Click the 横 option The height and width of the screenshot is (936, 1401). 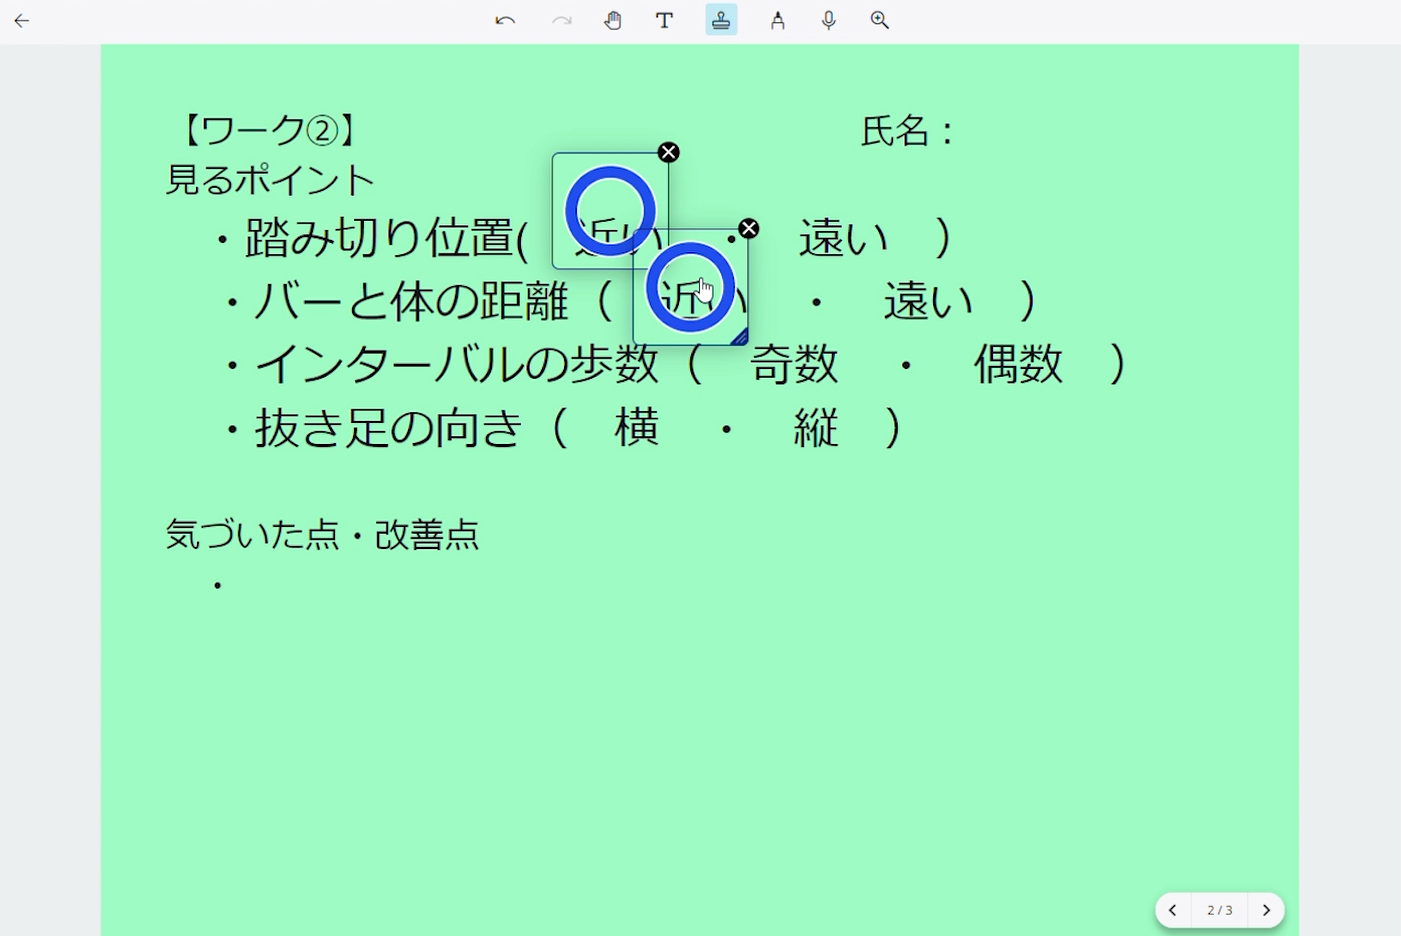tap(637, 427)
